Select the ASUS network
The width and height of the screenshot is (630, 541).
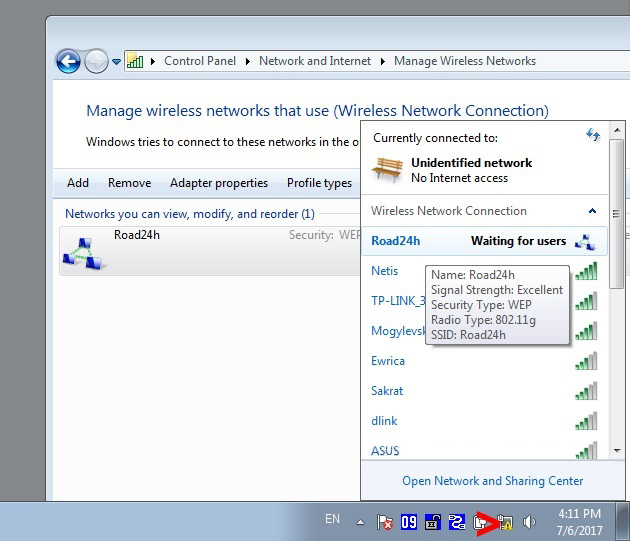[385, 451]
